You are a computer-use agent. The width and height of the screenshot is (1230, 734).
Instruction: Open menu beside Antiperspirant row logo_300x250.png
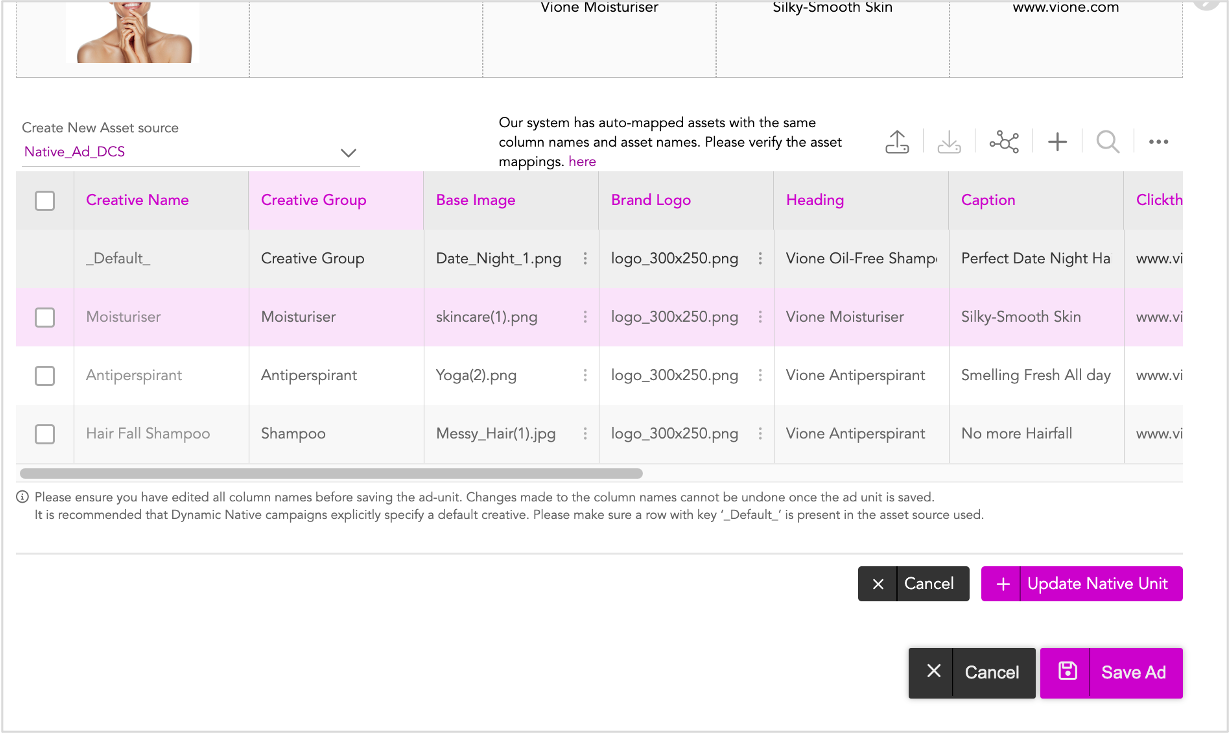[x=760, y=376]
